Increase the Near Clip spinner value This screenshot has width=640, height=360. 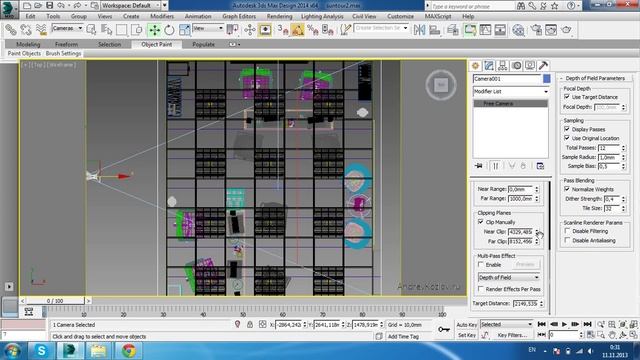[537, 230]
